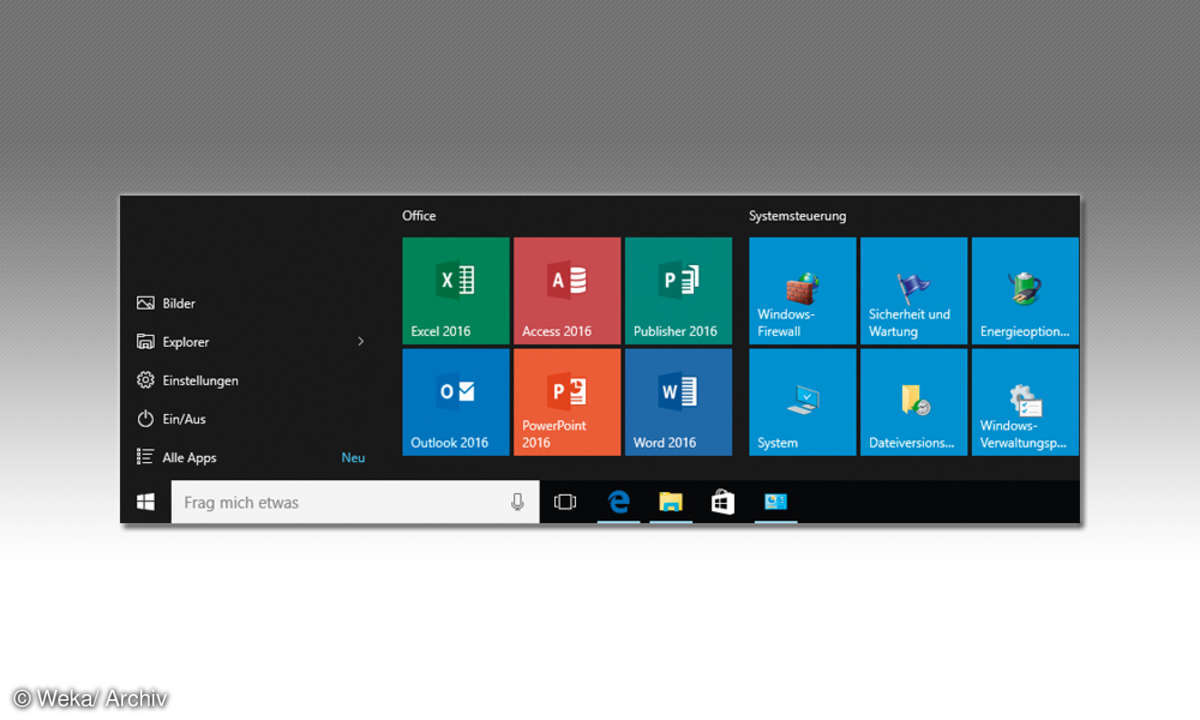Click the Systemsteuerung group heading
This screenshot has width=1200, height=720.
click(797, 215)
